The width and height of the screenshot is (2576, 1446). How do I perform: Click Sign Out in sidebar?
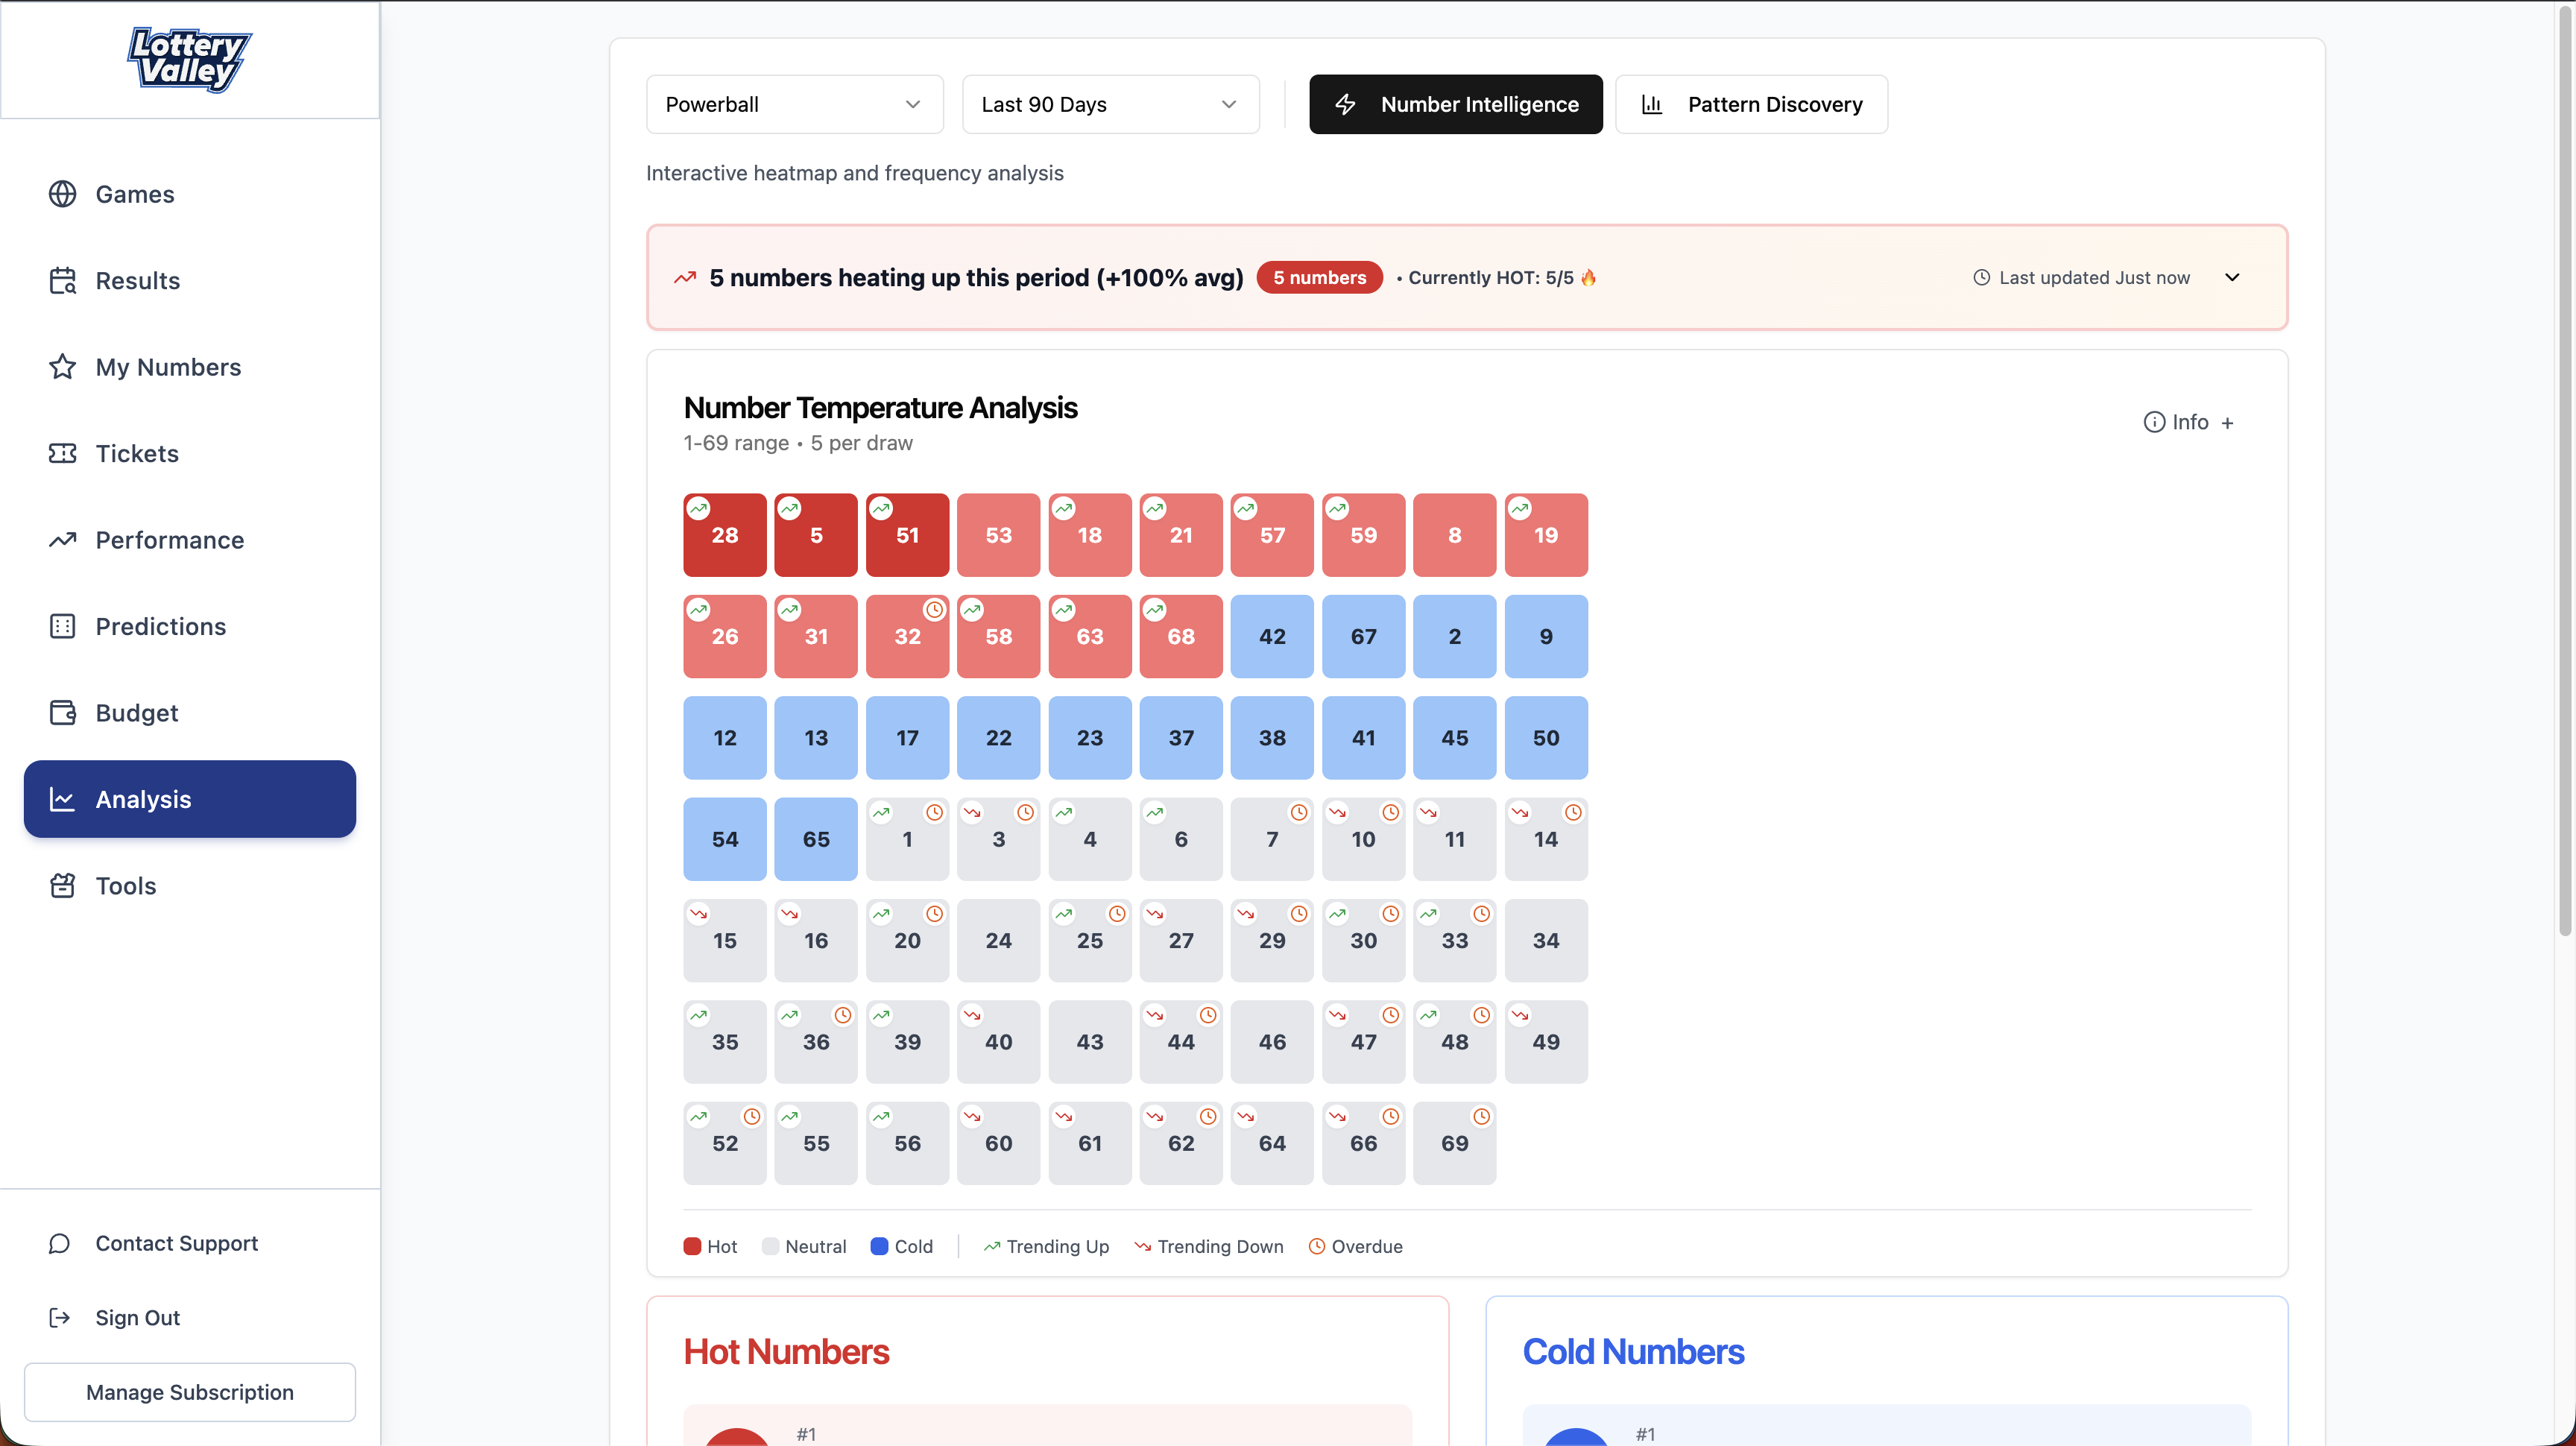pos(137,1317)
